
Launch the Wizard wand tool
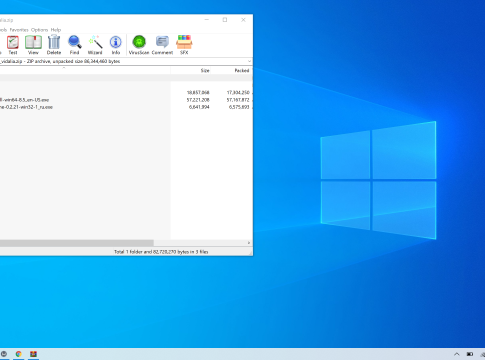click(95, 45)
